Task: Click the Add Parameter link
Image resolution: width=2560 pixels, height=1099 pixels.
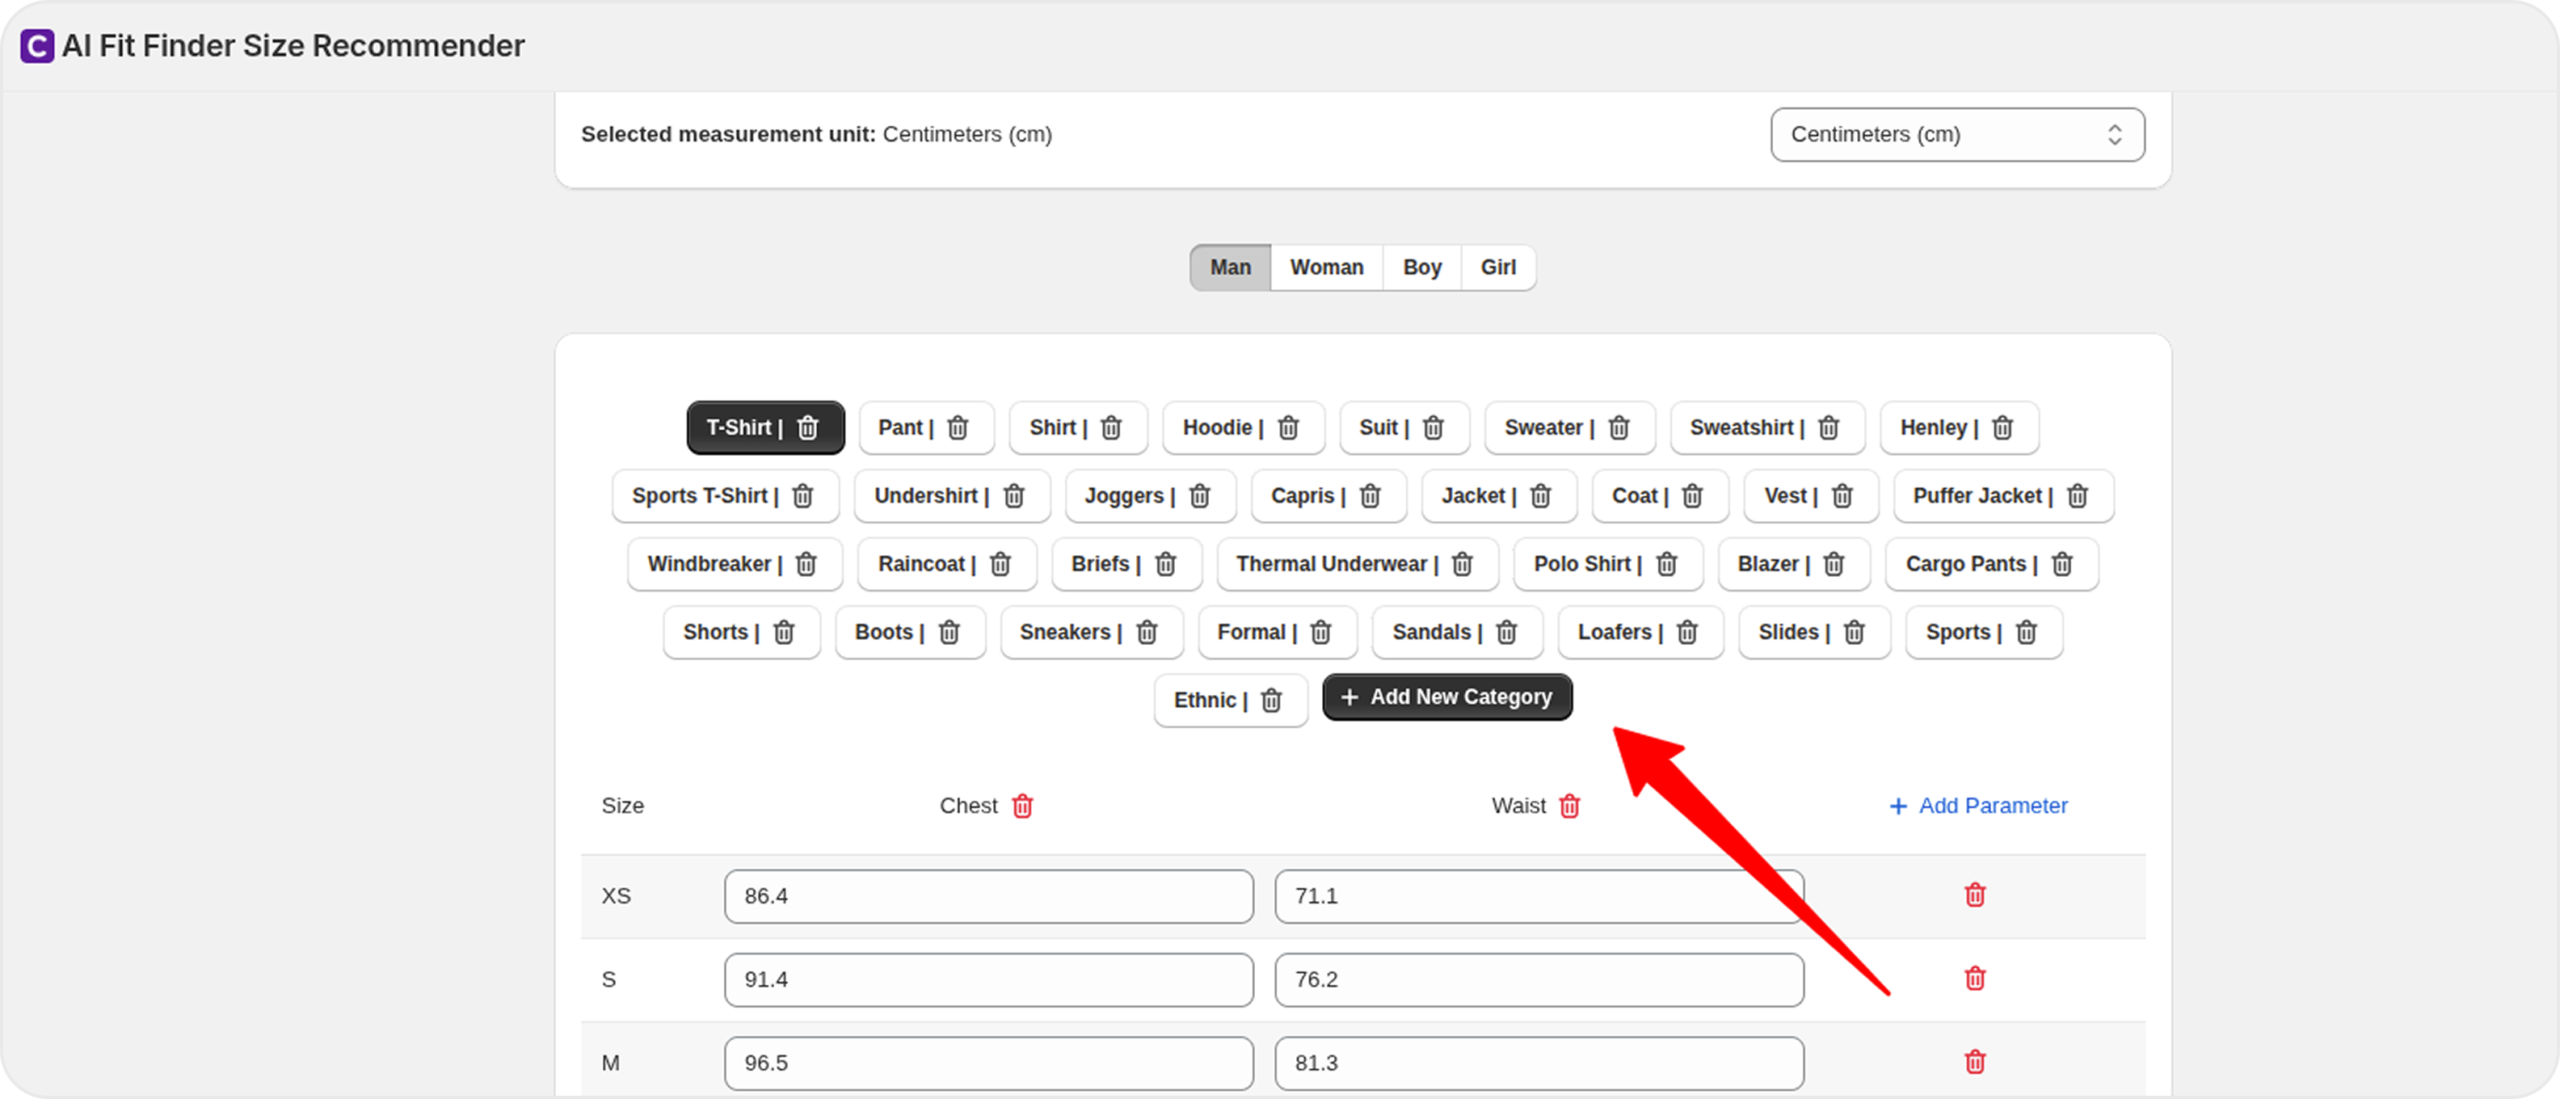Action: point(1978,806)
